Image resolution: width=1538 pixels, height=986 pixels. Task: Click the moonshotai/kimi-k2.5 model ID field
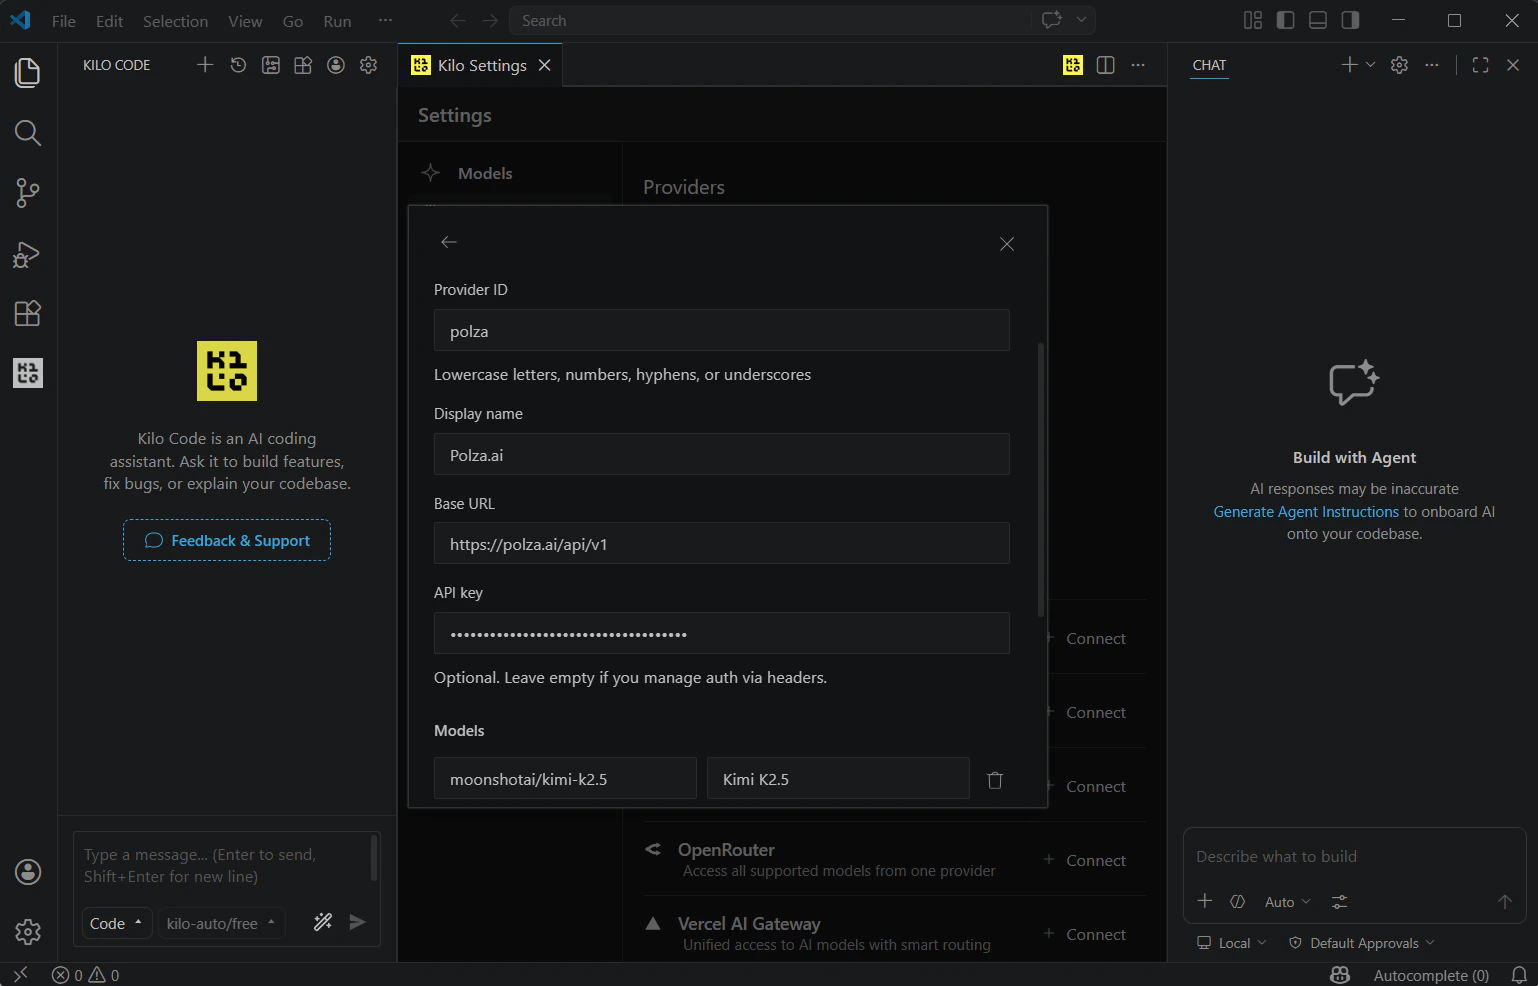[x=565, y=778]
